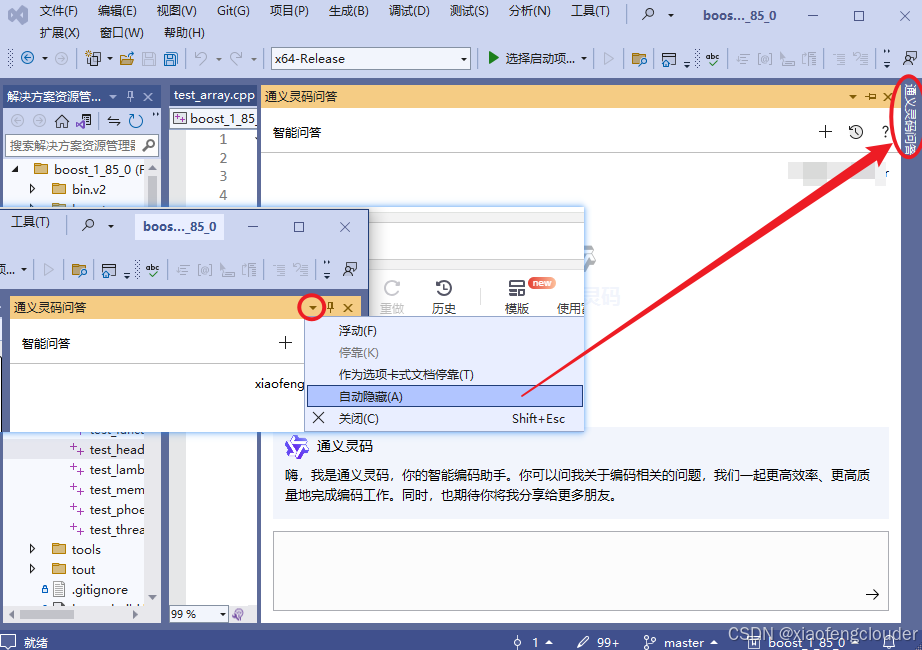
Task: Click plus to start new 智能问答 chat
Action: pos(826,132)
